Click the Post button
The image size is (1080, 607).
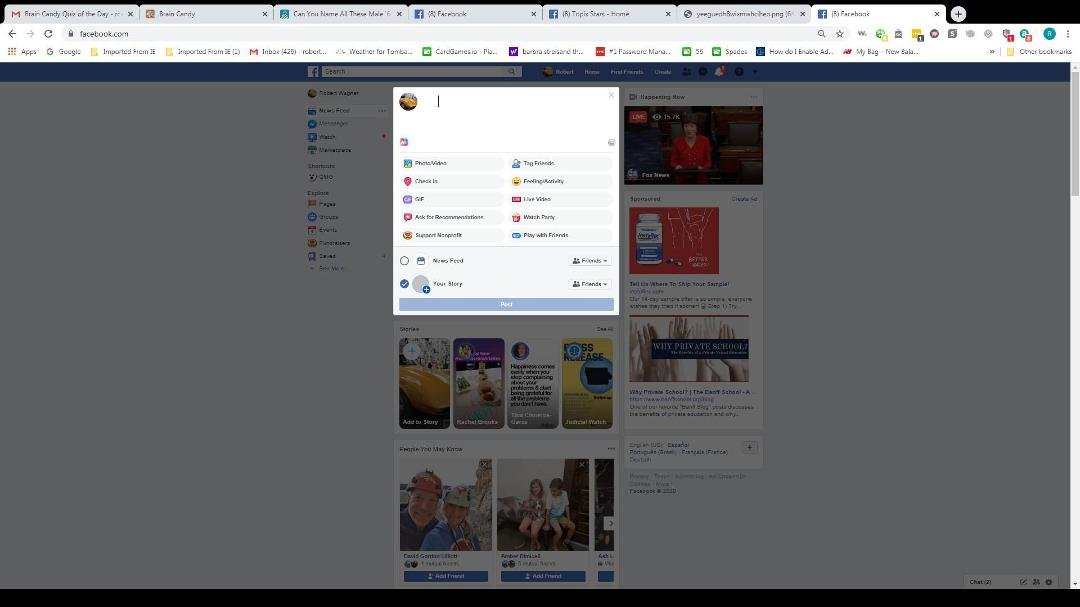click(x=506, y=305)
